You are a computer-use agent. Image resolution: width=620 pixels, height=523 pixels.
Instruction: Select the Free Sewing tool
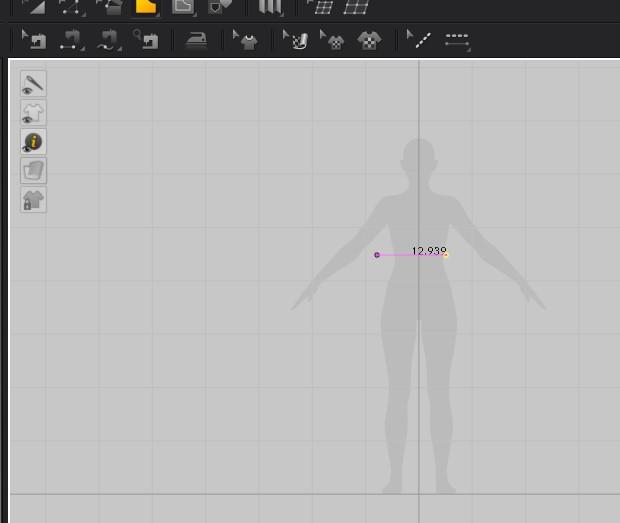(109, 40)
